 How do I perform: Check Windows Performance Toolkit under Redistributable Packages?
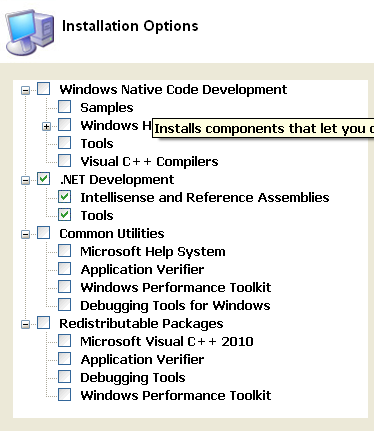click(x=64, y=395)
